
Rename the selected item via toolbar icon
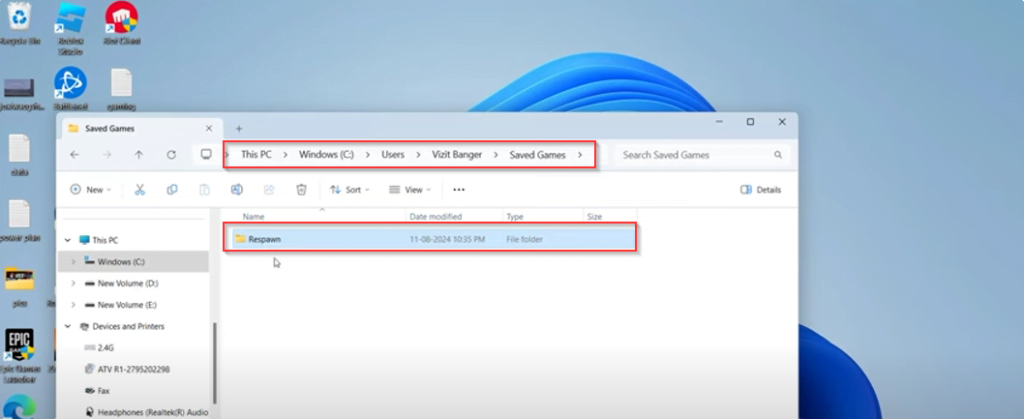pos(236,189)
